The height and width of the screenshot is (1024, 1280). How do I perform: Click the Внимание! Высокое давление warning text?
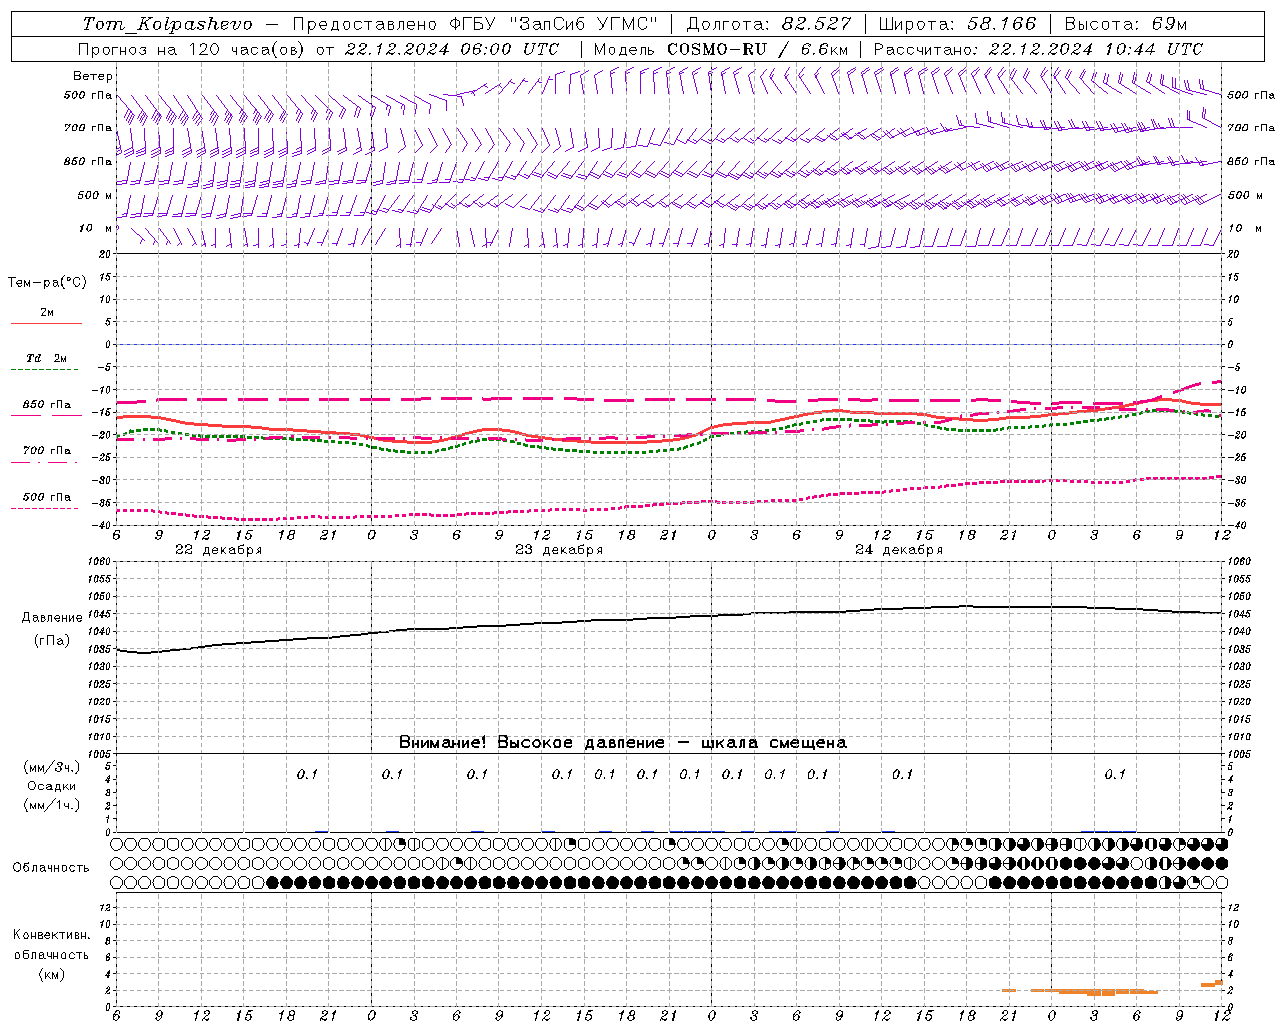[x=623, y=743]
